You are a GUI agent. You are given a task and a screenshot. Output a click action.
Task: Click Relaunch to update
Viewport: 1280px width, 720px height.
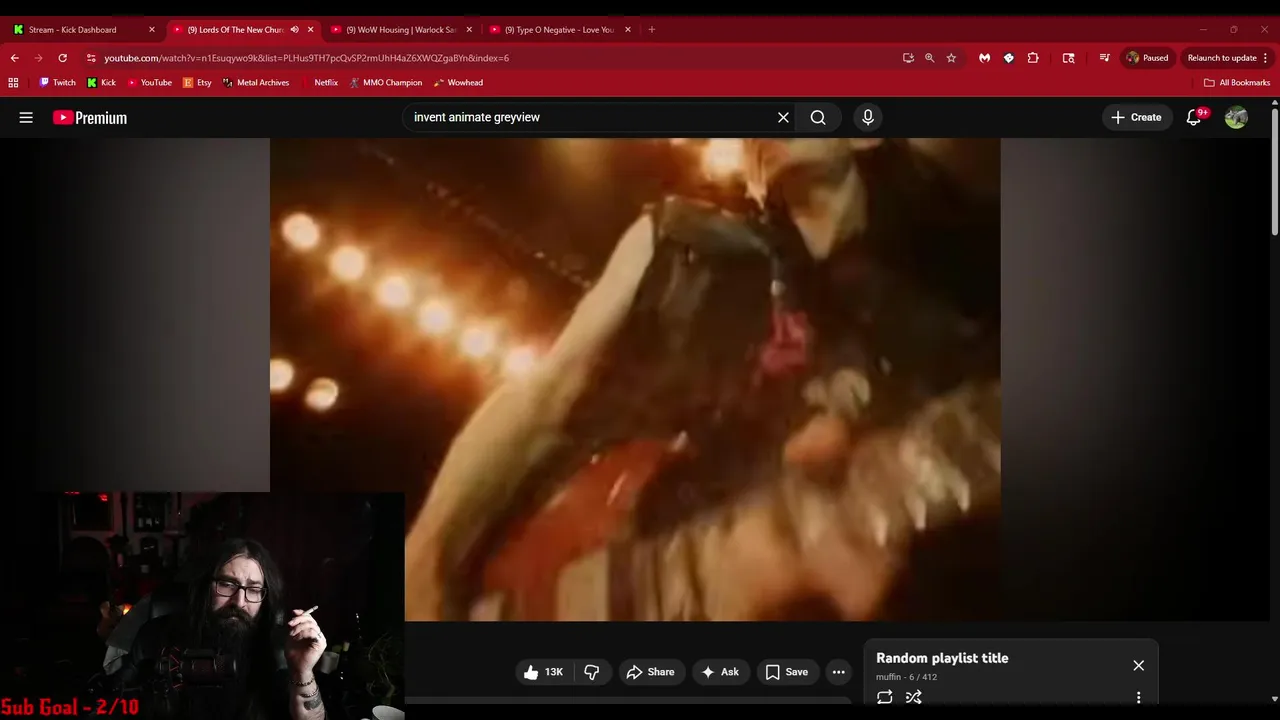click(1221, 58)
